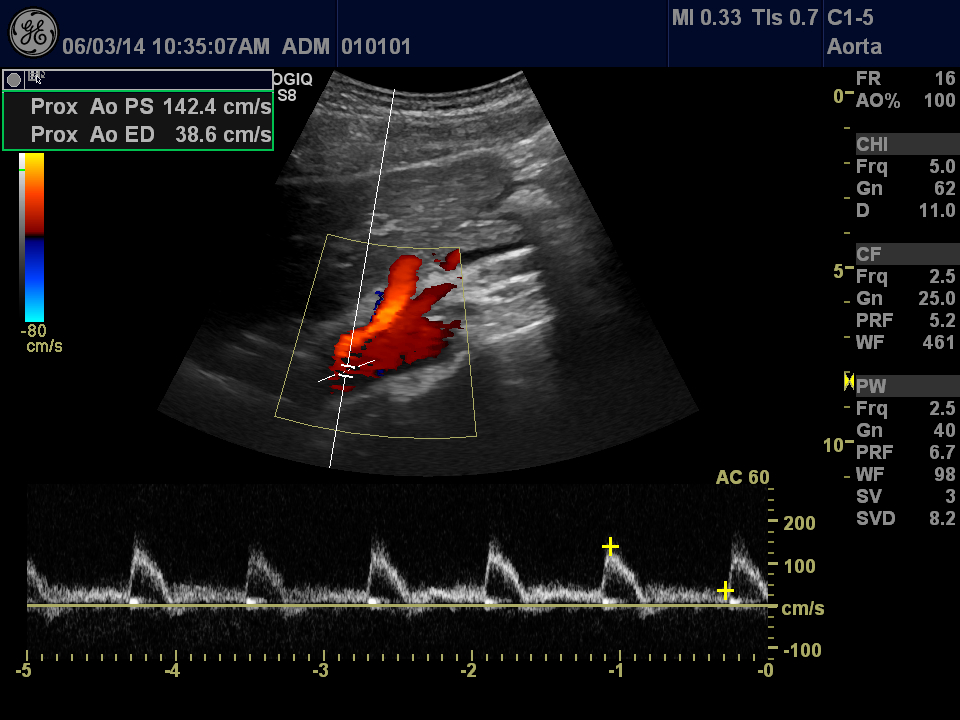Image resolution: width=960 pixels, height=720 pixels.
Task: Click the worksheet grid icon above measurements
Action: [x=36, y=77]
